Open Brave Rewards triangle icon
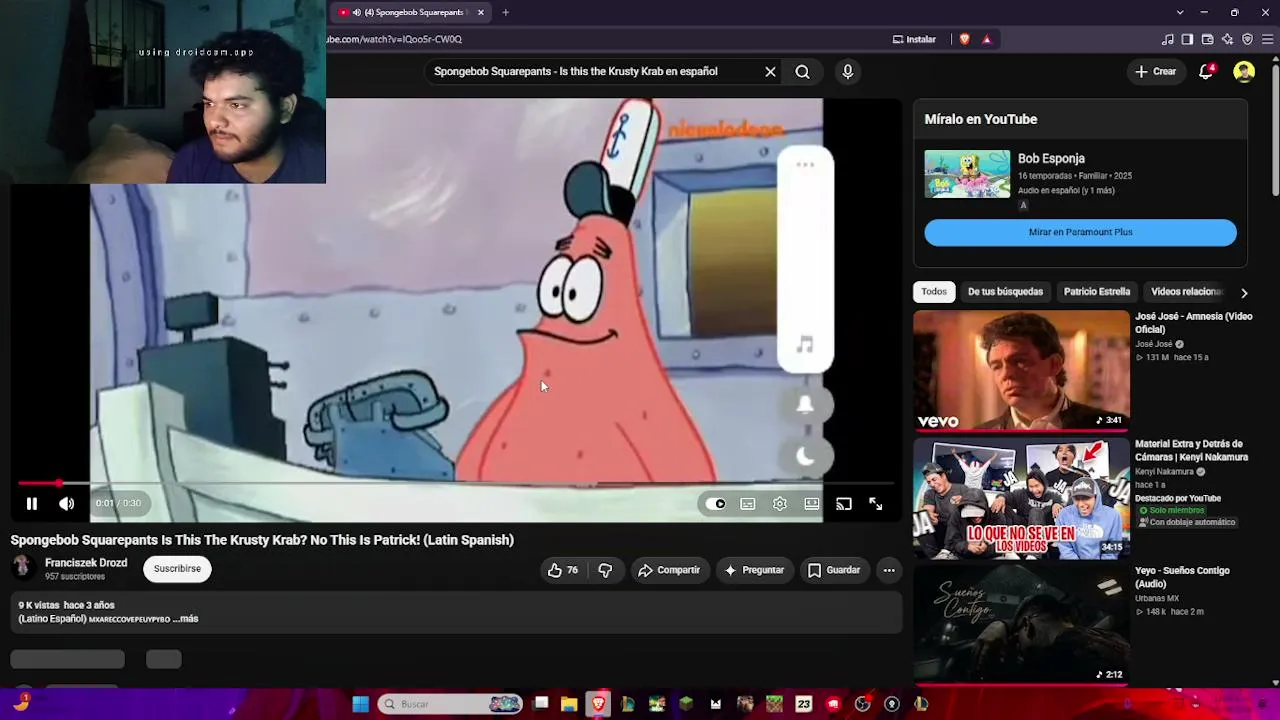Viewport: 1280px width, 720px height. (x=986, y=40)
